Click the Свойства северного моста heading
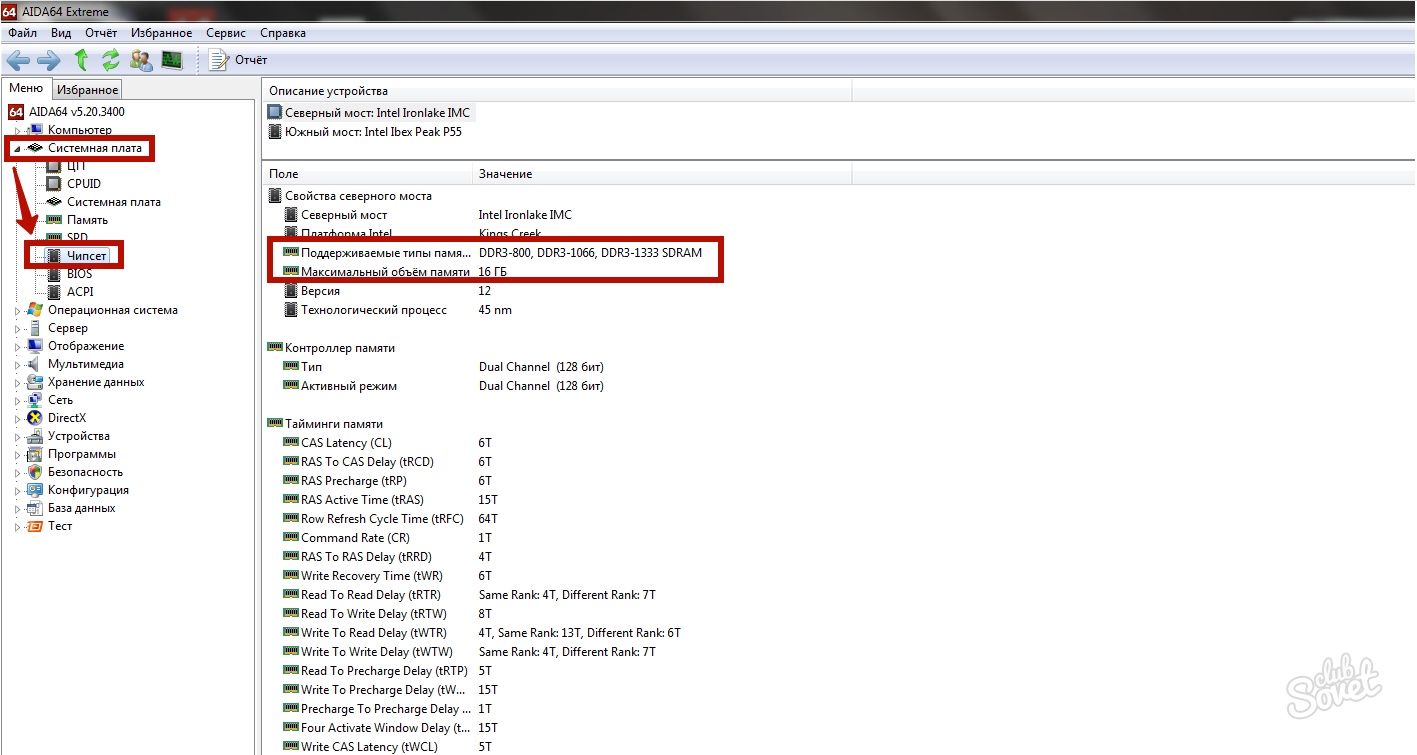 click(x=358, y=196)
